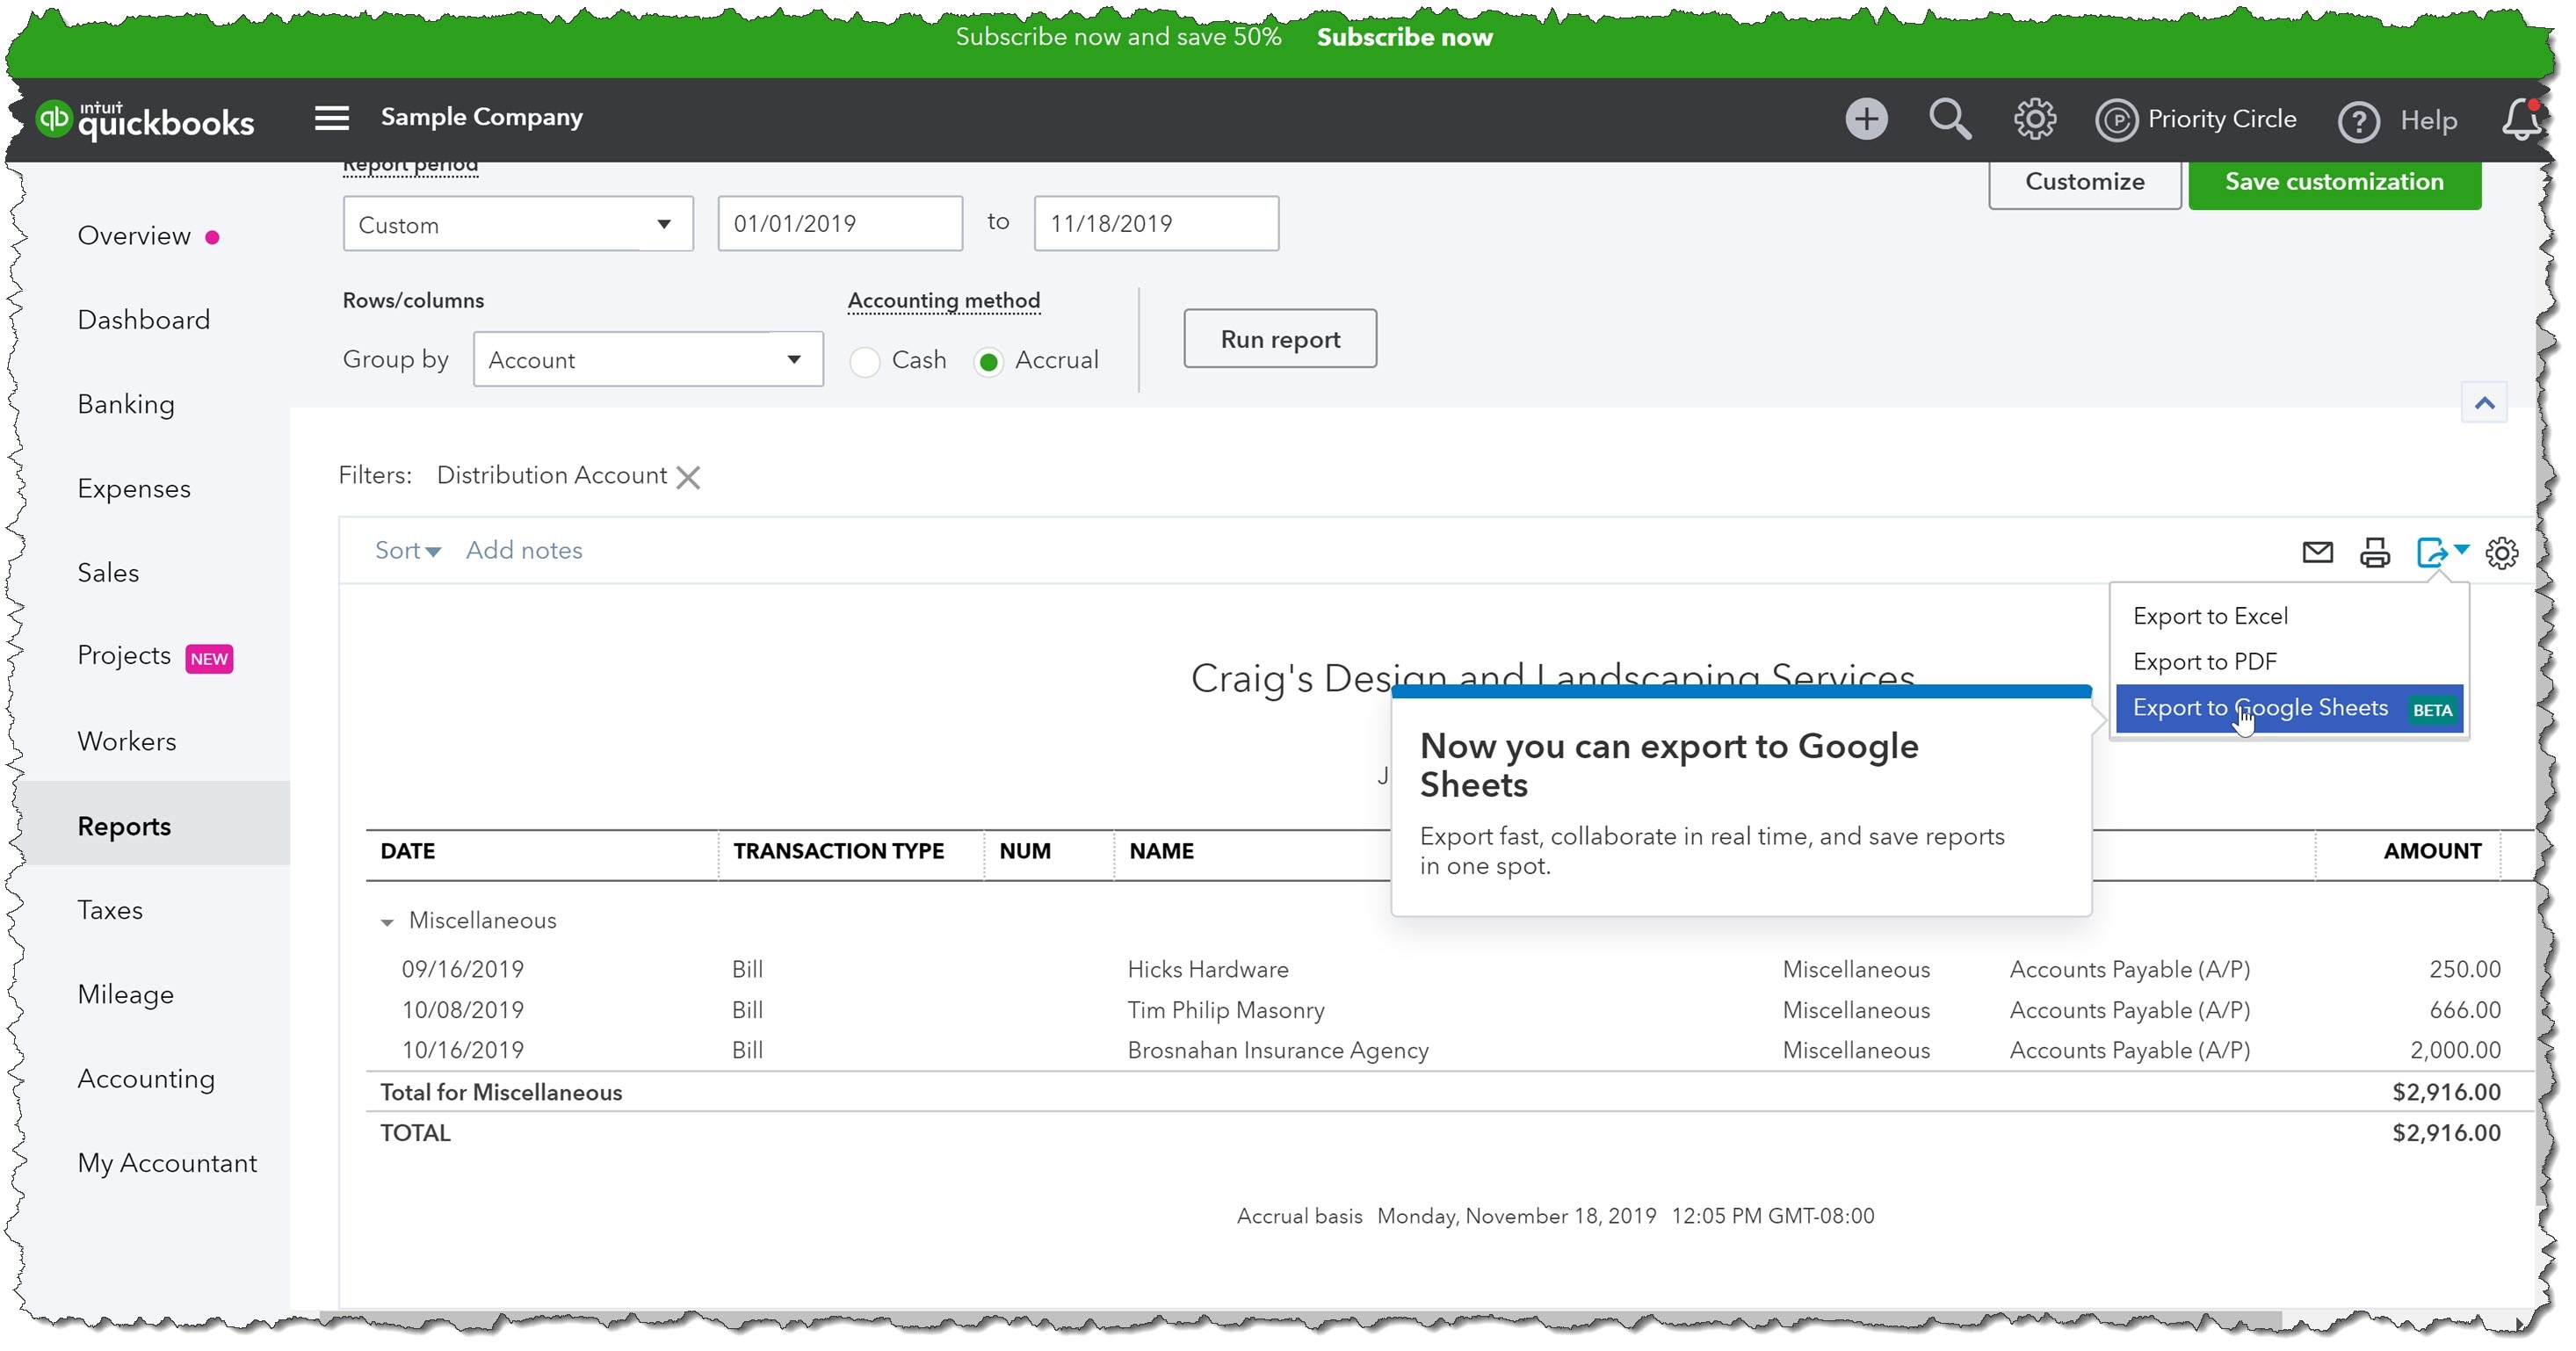The height and width of the screenshot is (1351, 2576).
Task: Open report settings gear icon
Action: [2502, 552]
